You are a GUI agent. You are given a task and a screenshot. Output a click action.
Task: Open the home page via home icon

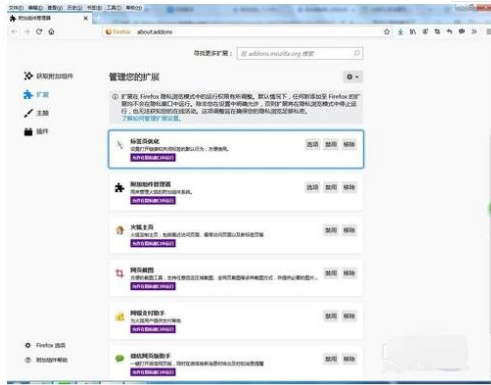tap(51, 32)
